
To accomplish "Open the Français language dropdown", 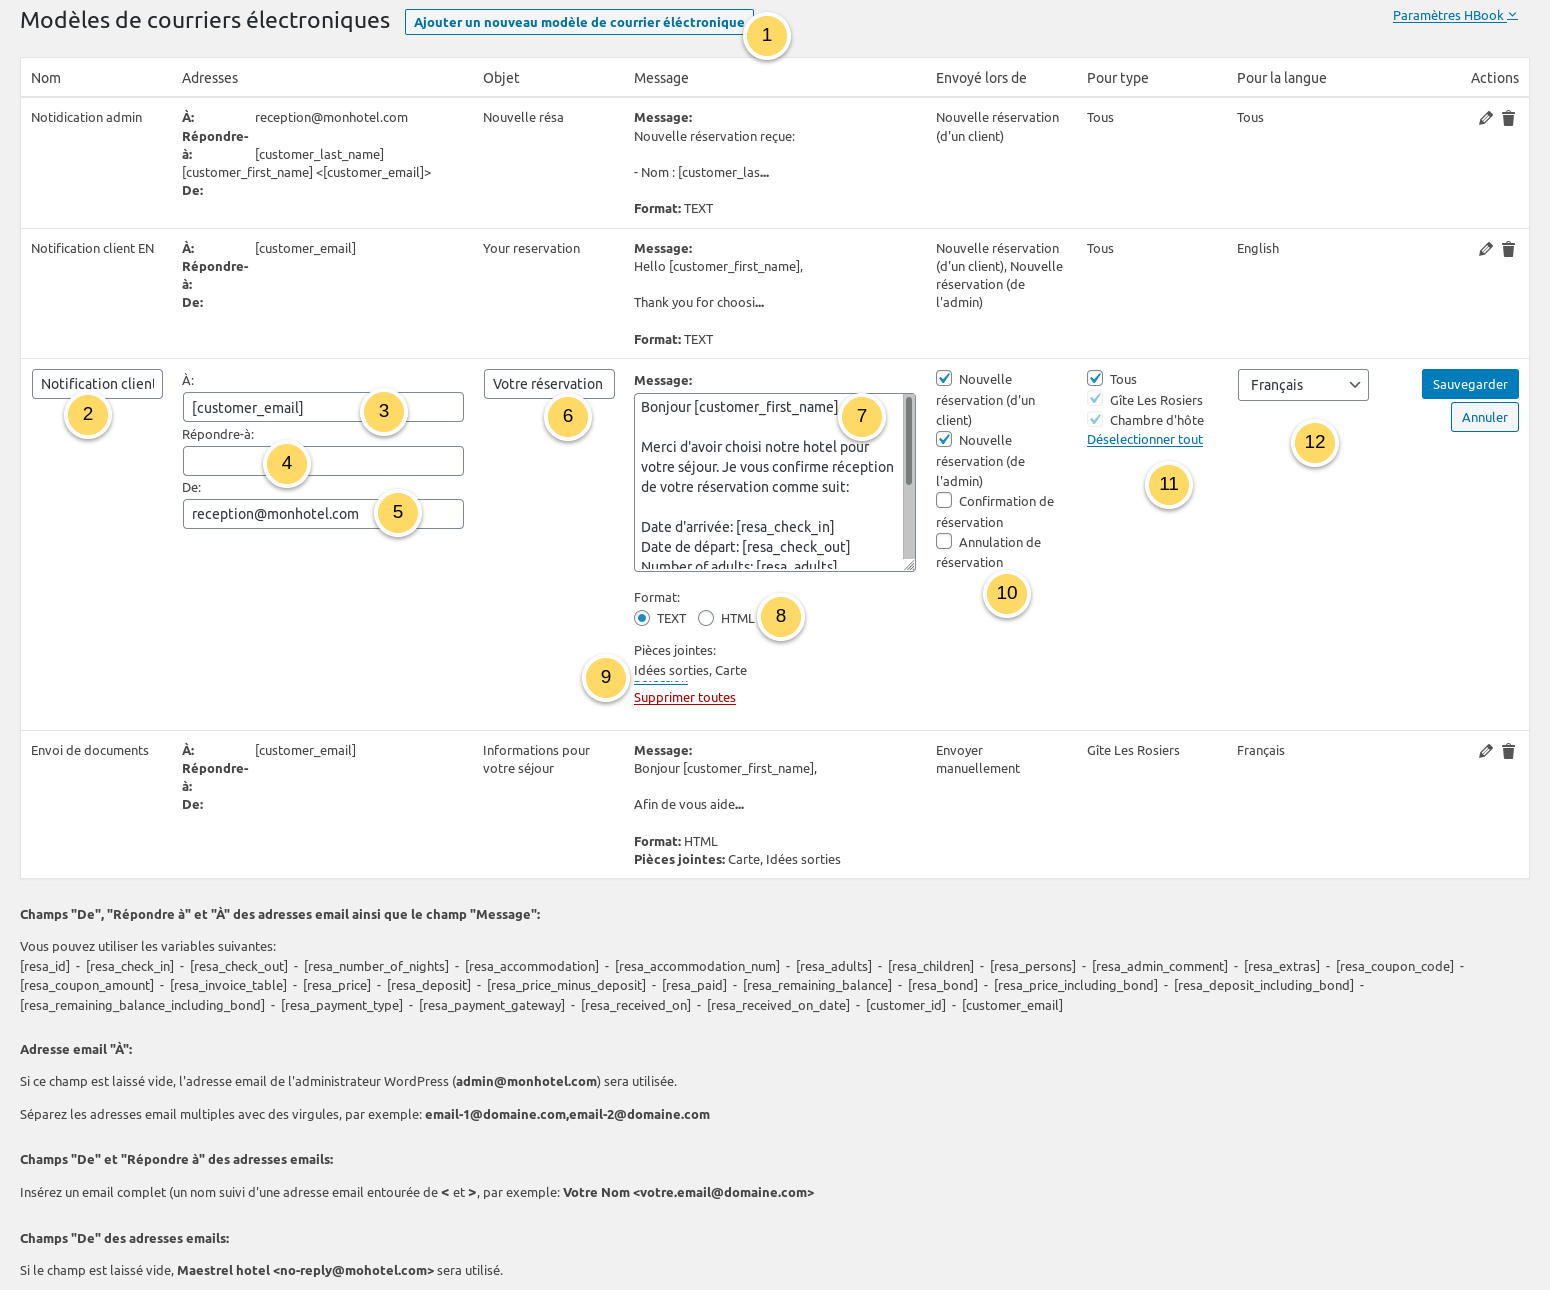I will pyautogui.click(x=1302, y=385).
